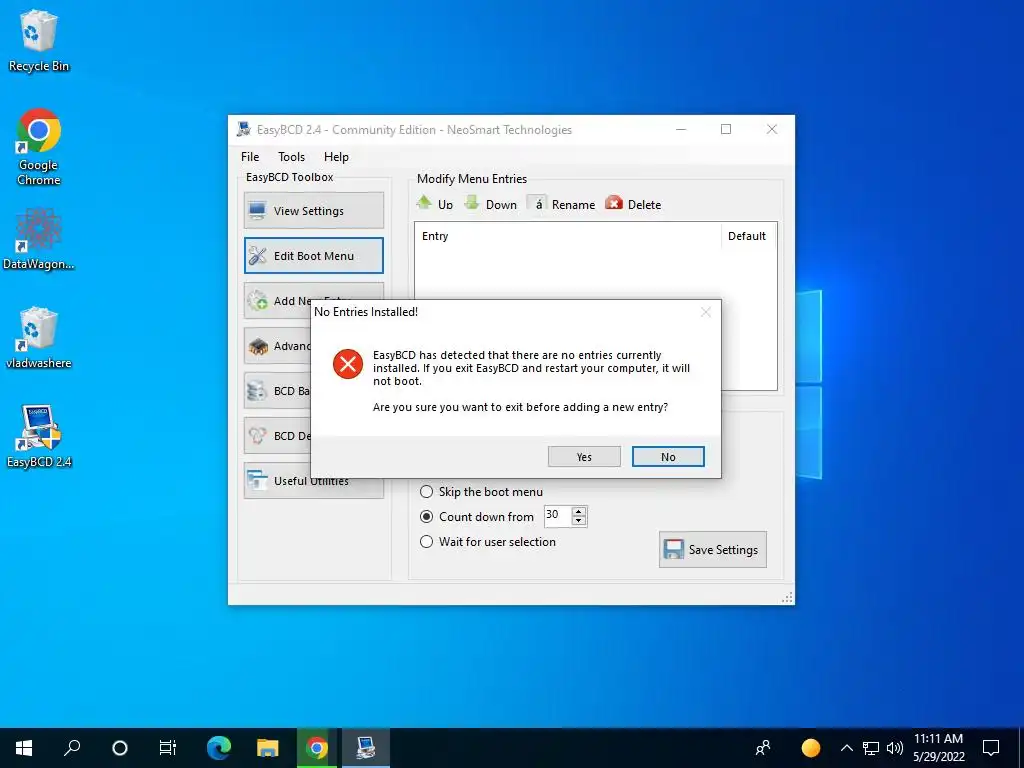Screen dimensions: 1024x768
Task: Move entry Up with green arrow
Action: [434, 204]
